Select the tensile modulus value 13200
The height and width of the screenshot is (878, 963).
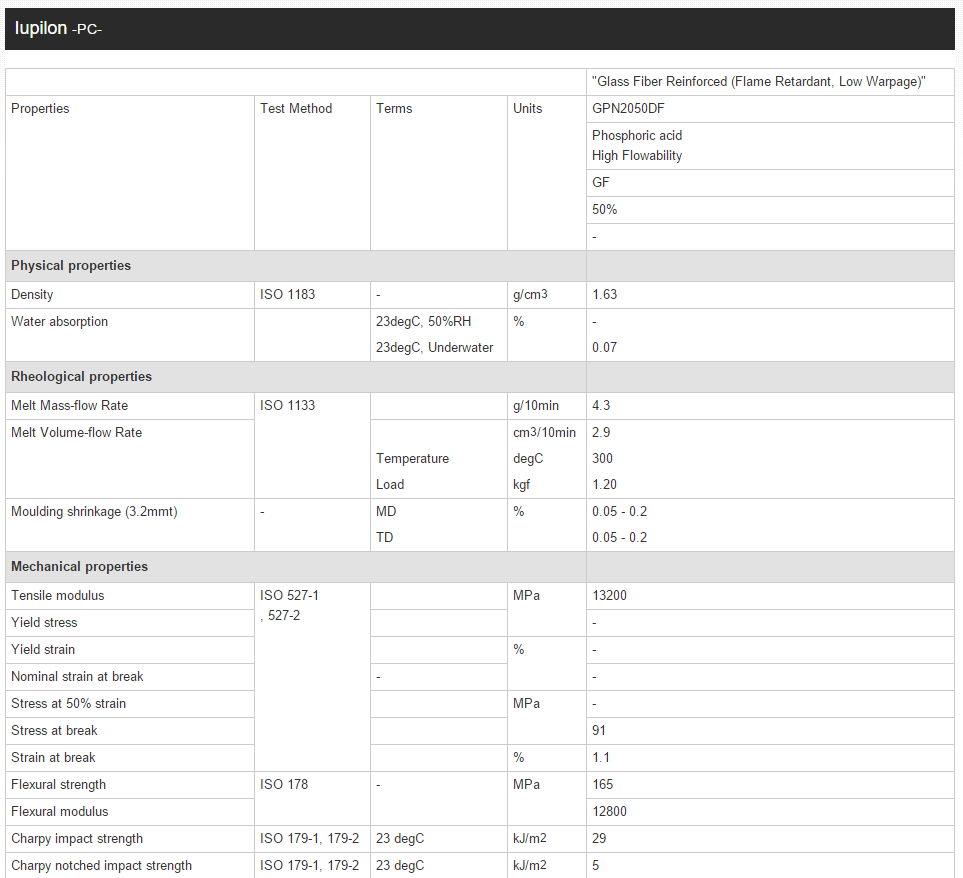pyautogui.click(x=609, y=596)
